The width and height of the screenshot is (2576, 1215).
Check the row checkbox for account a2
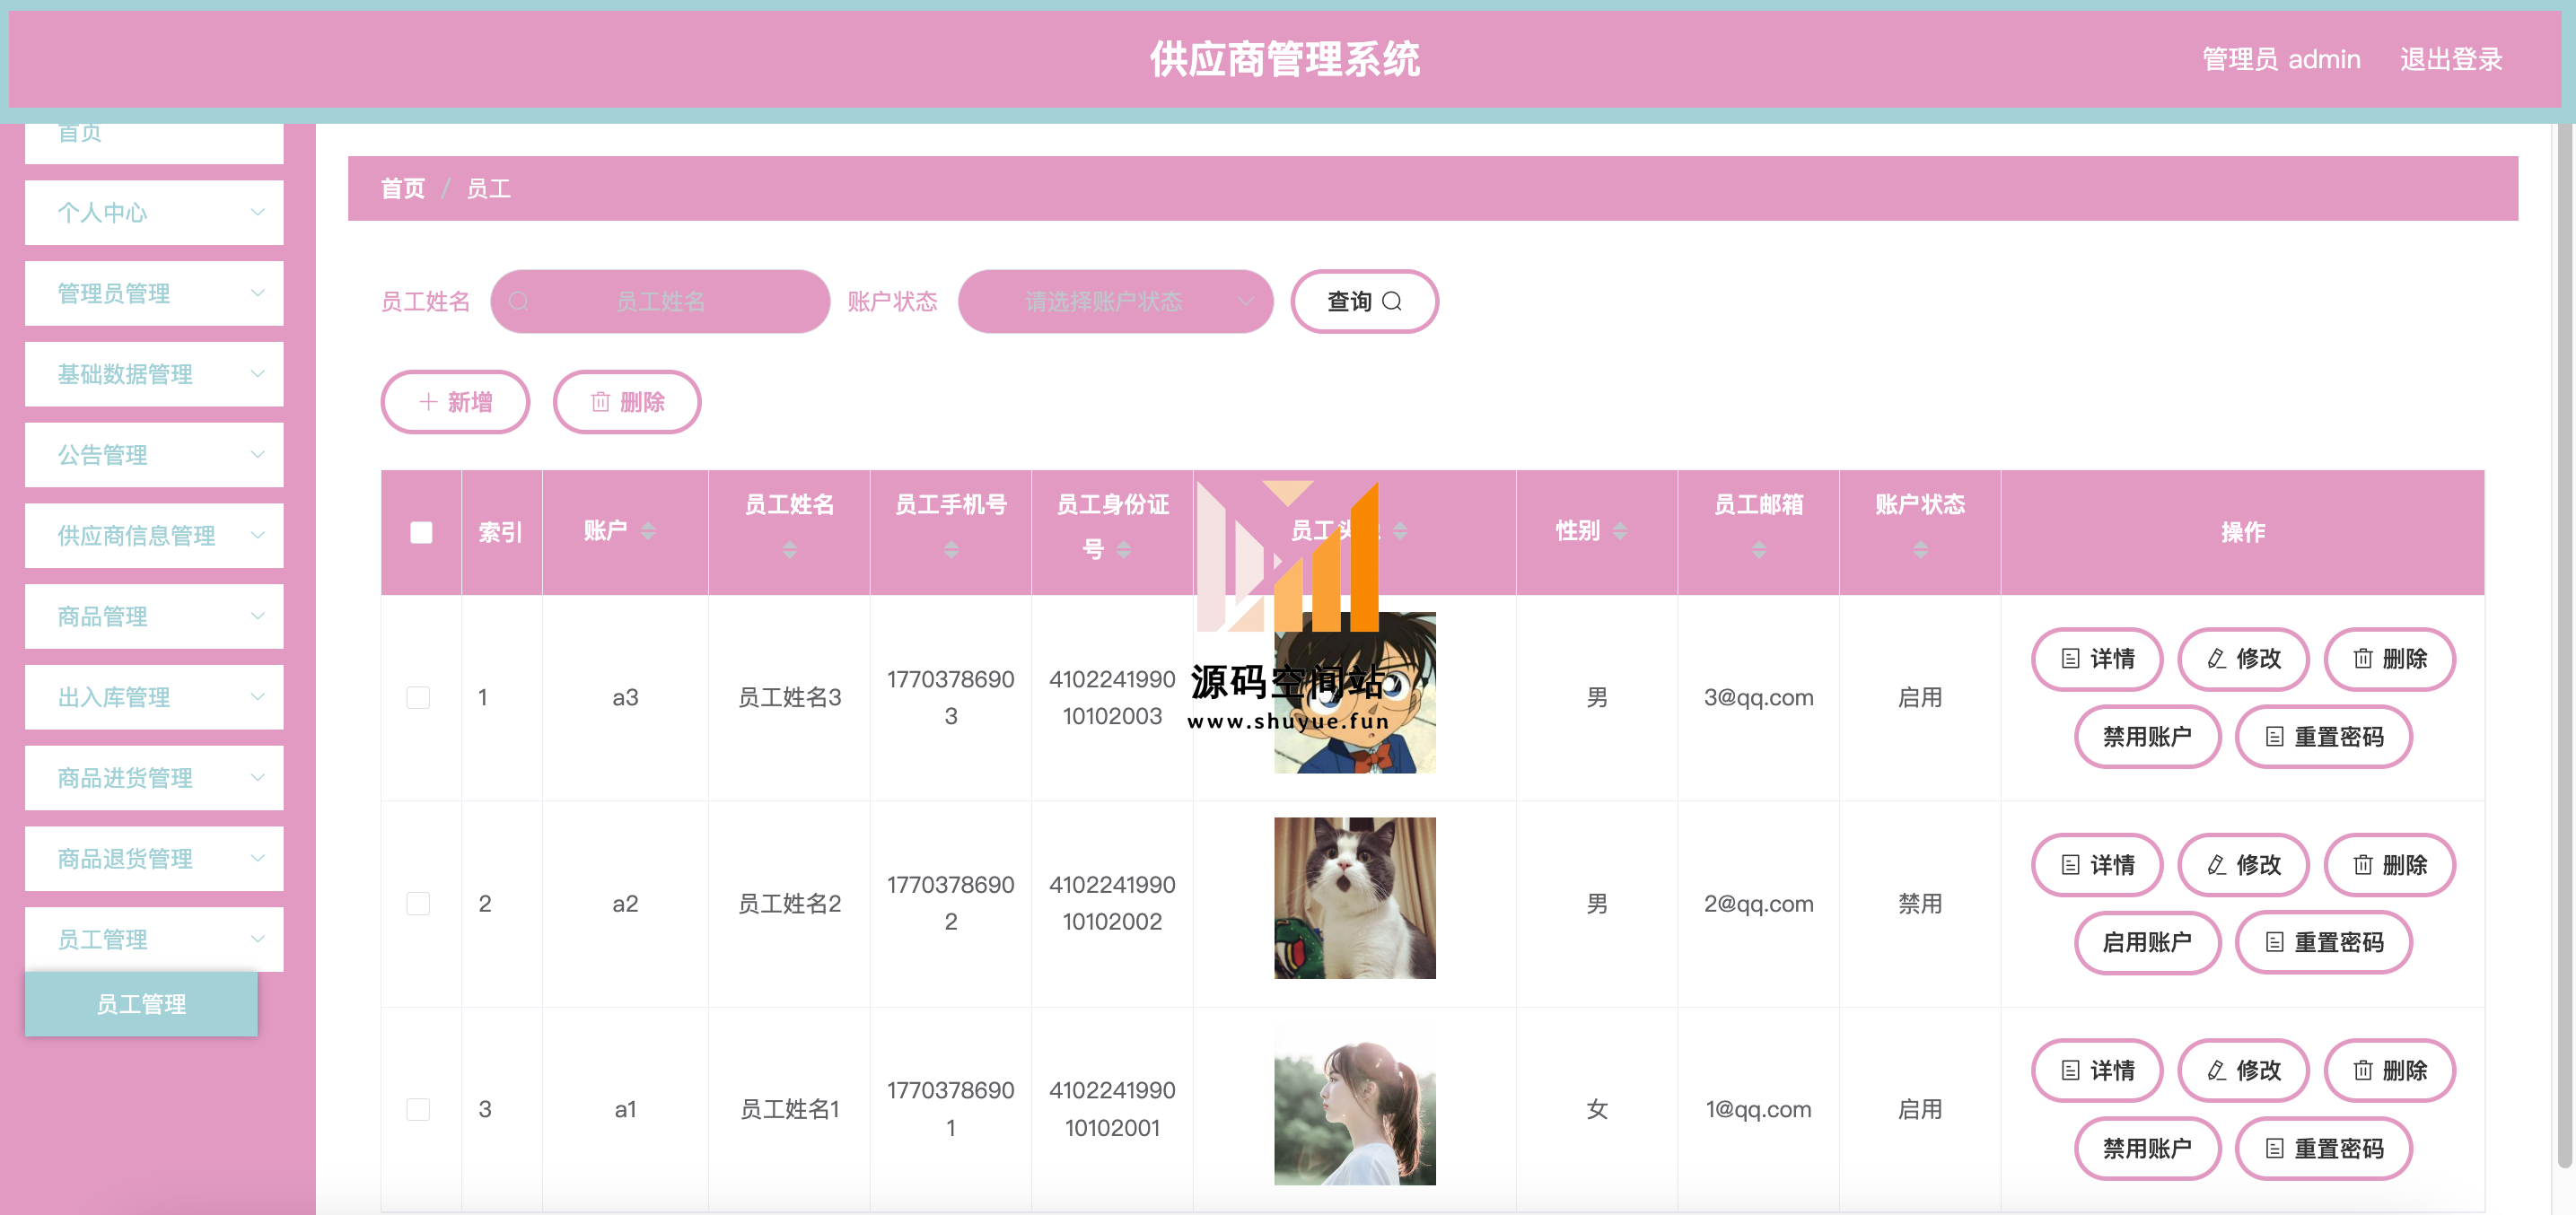coord(418,903)
